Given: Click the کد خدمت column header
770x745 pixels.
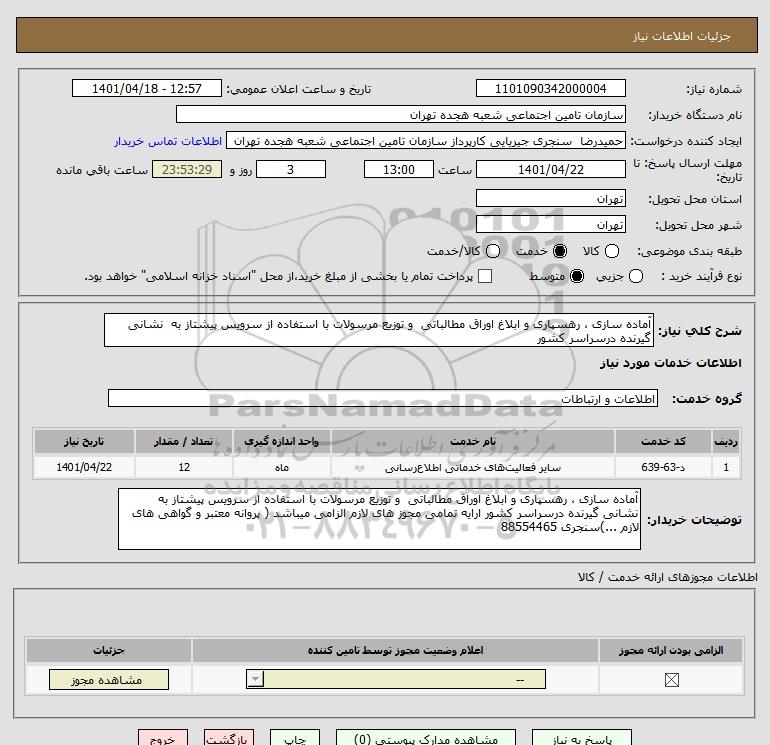Looking at the screenshot, I should tap(663, 441).
